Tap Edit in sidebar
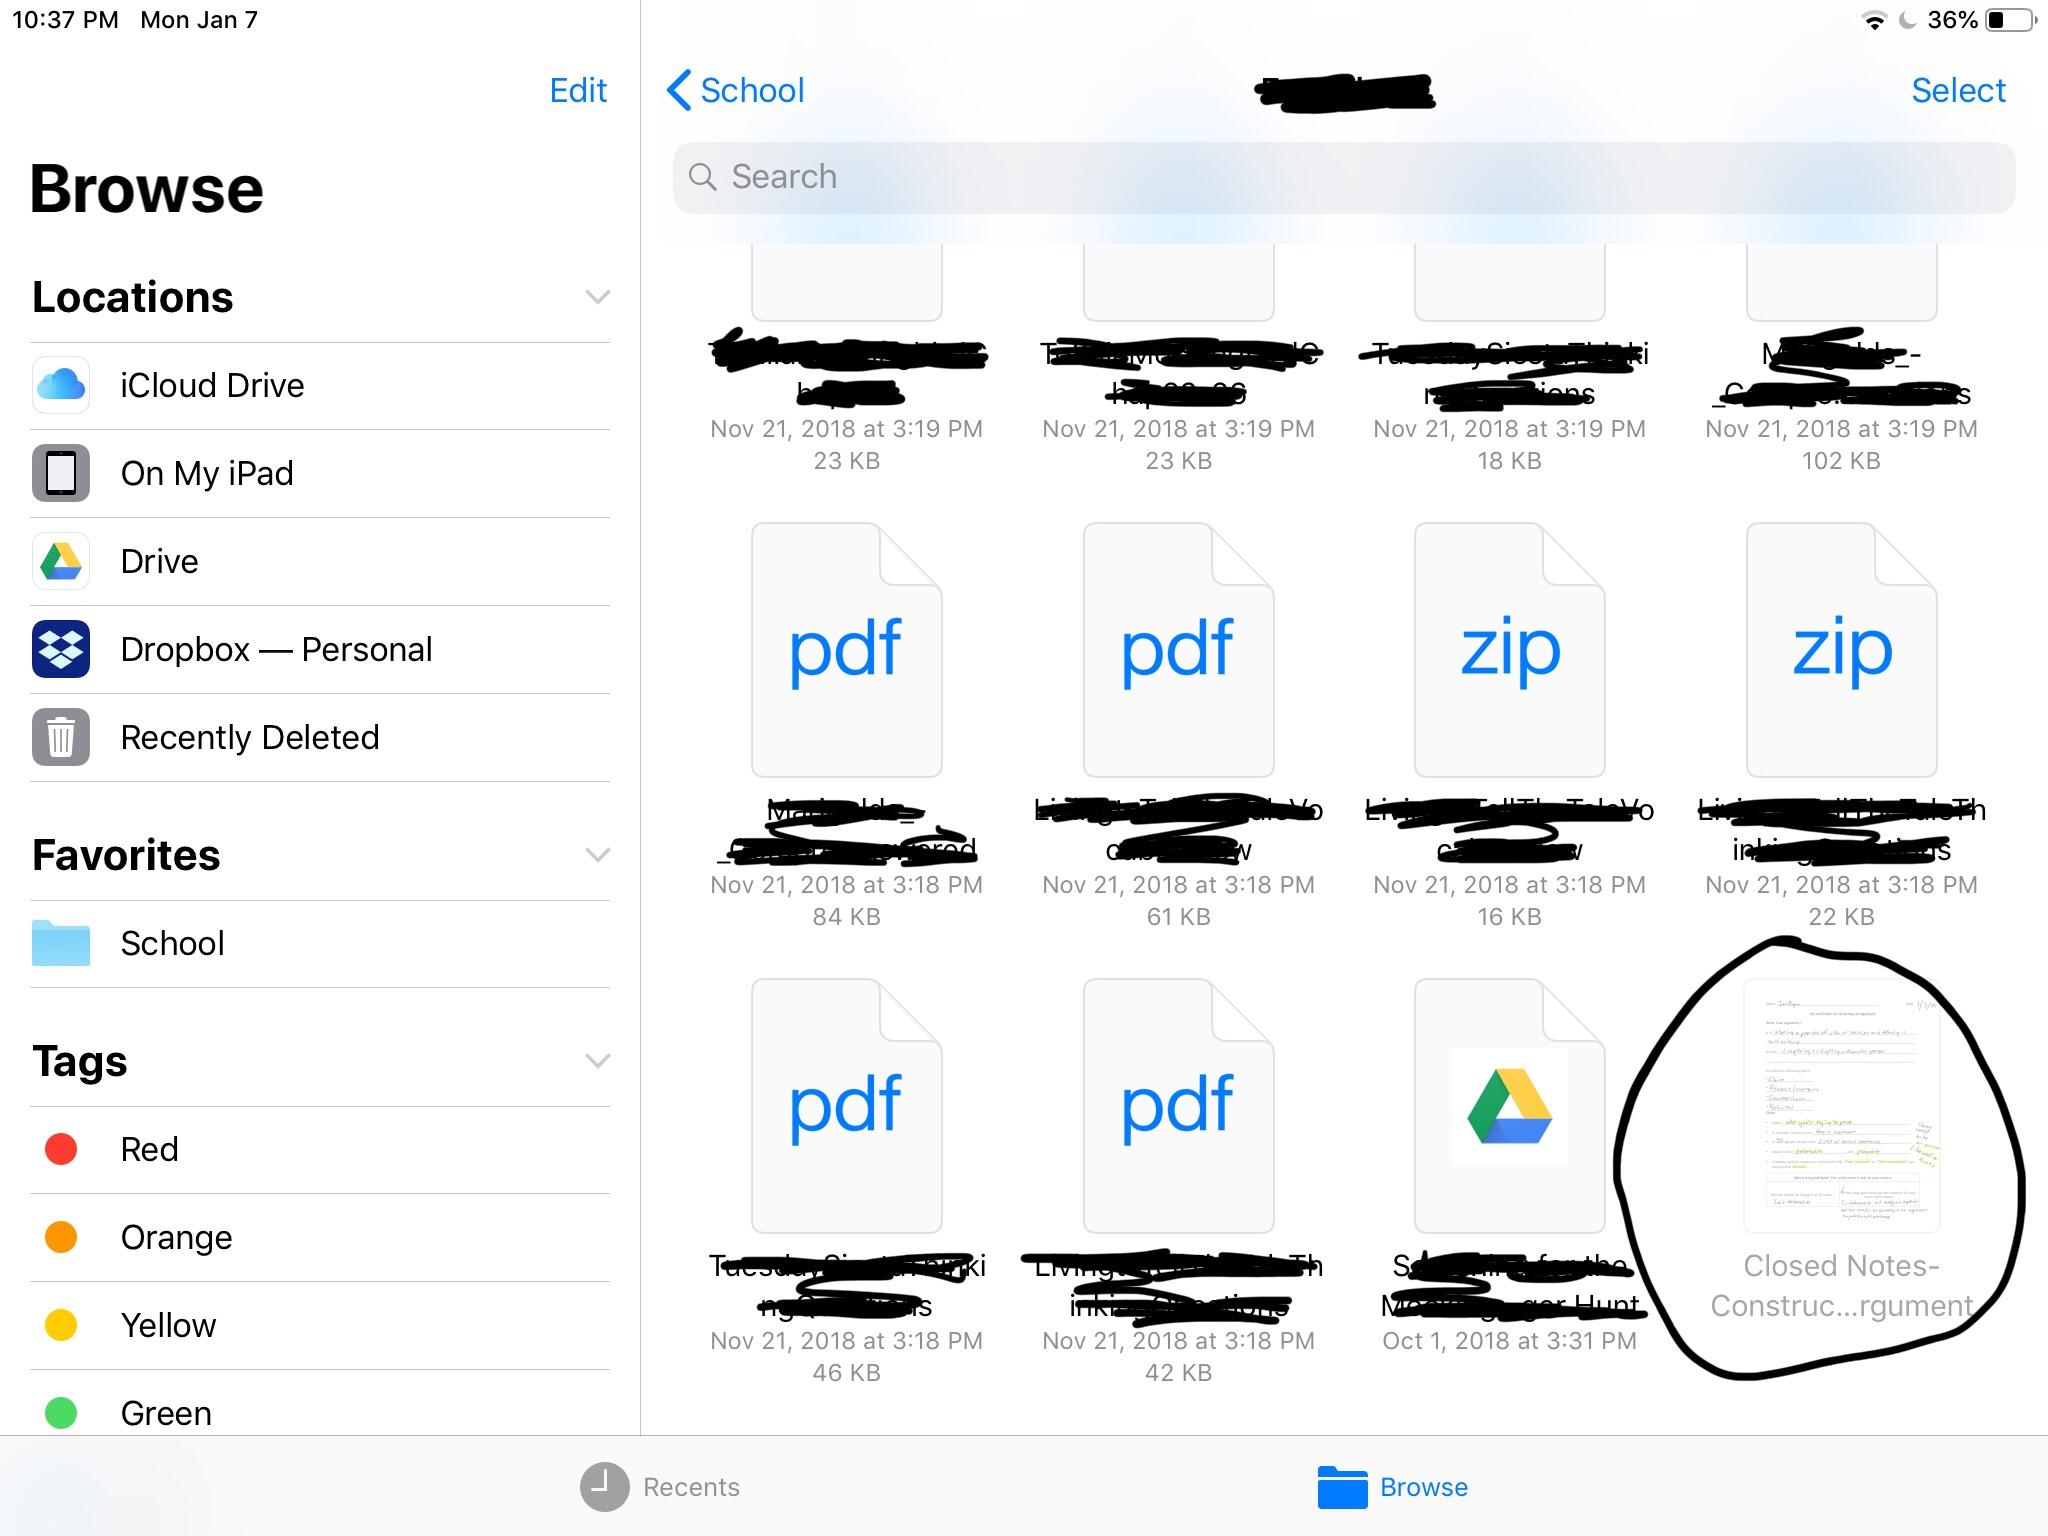This screenshot has height=1536, width=2048. [578, 91]
